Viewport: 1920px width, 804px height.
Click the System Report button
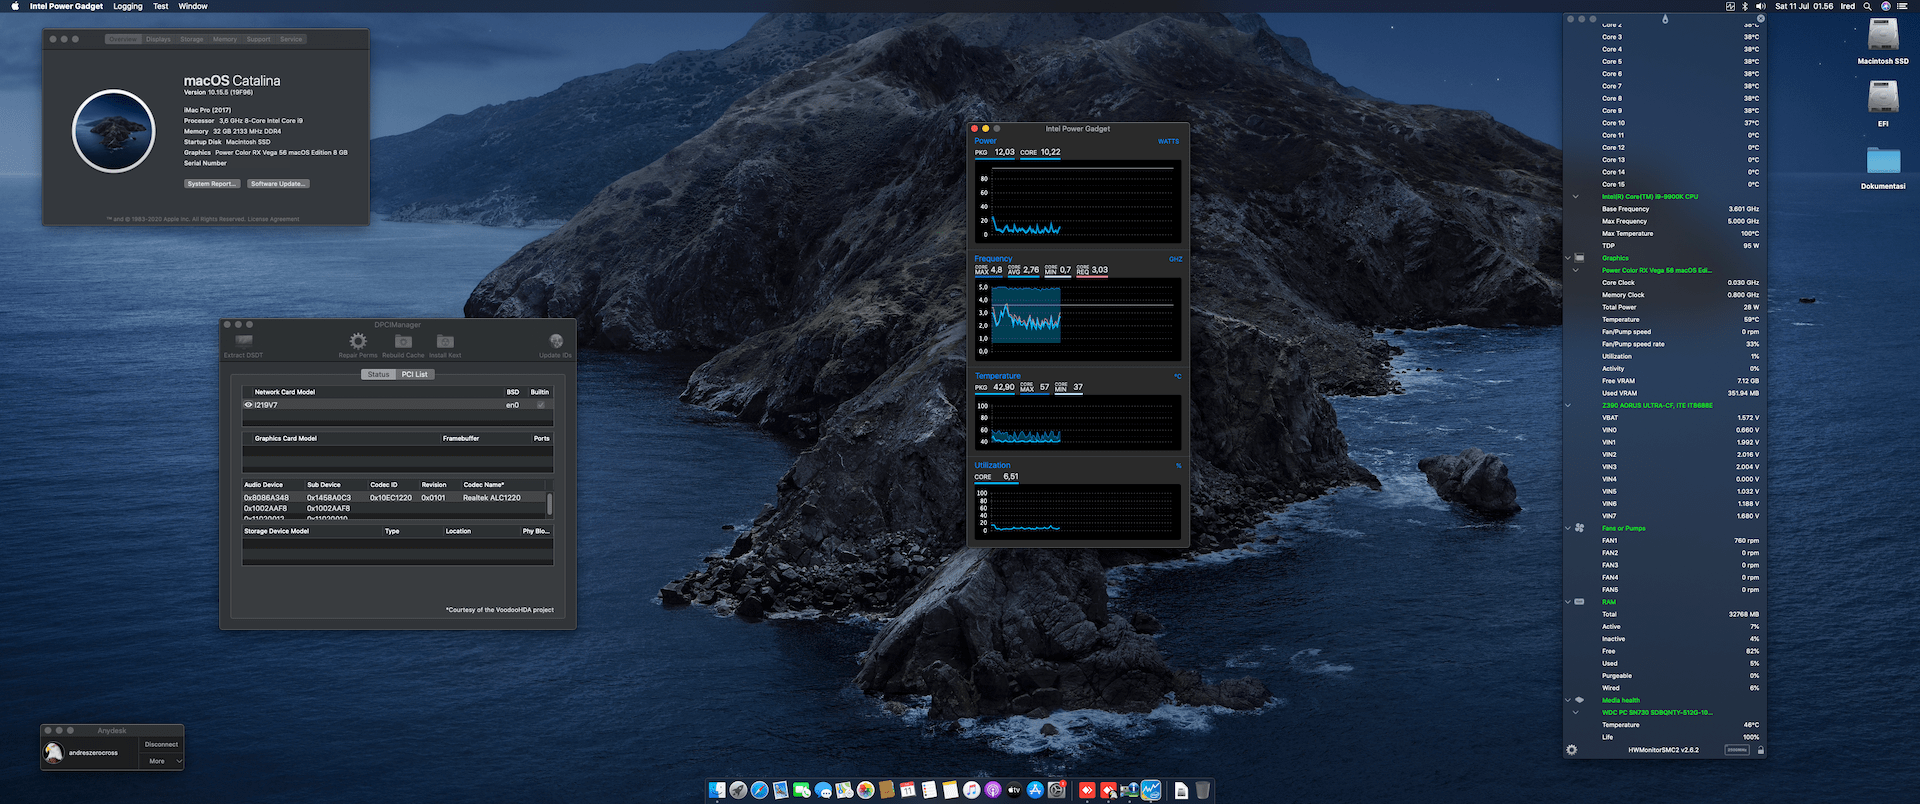tap(212, 184)
